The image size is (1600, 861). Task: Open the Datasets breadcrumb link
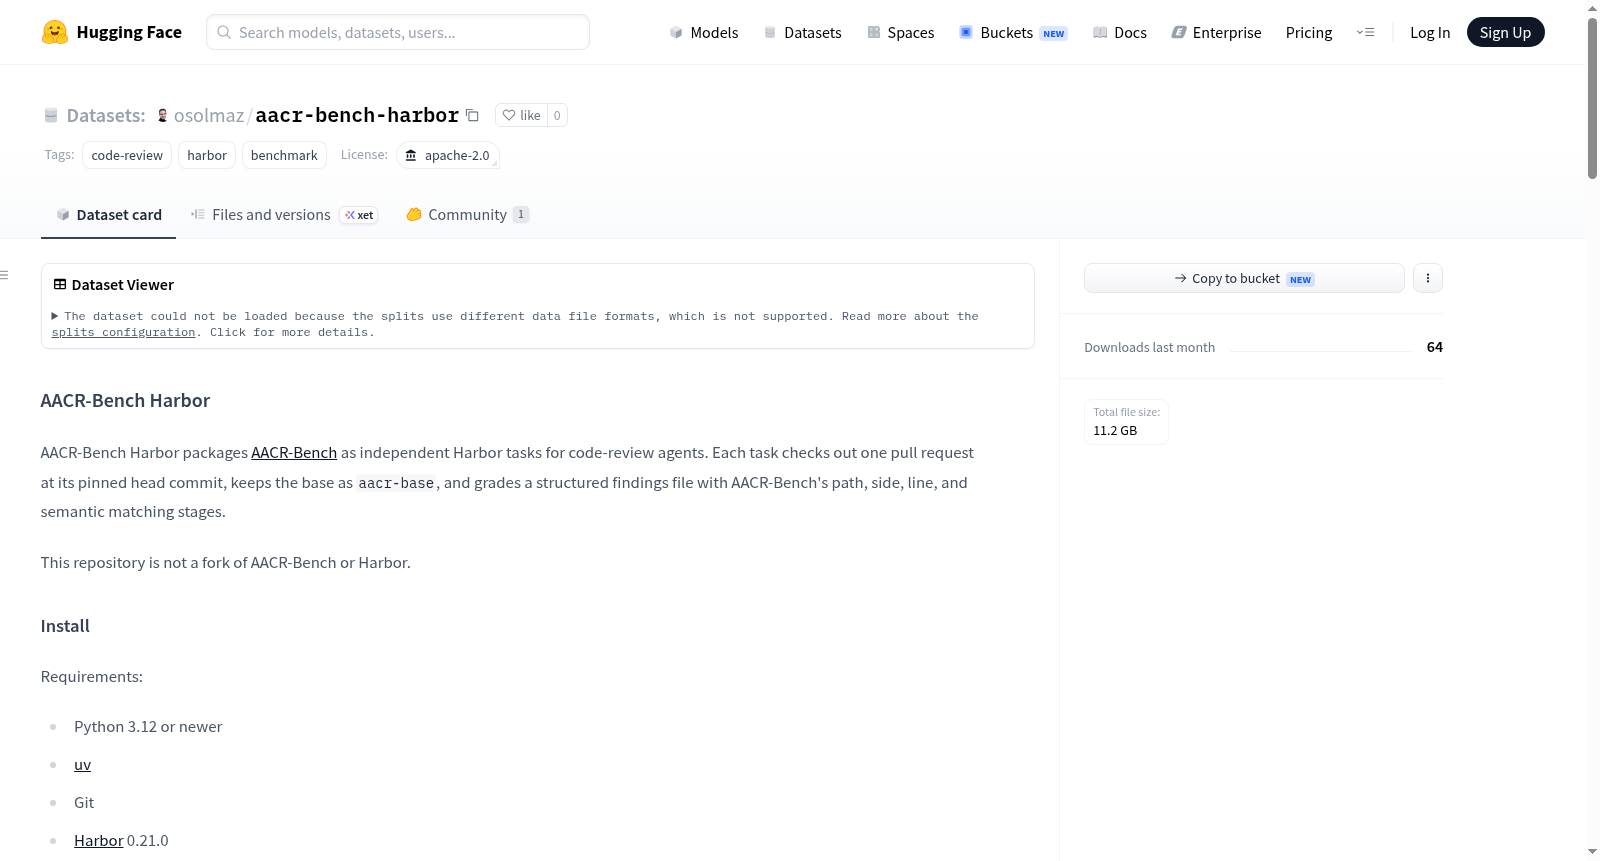pos(106,115)
